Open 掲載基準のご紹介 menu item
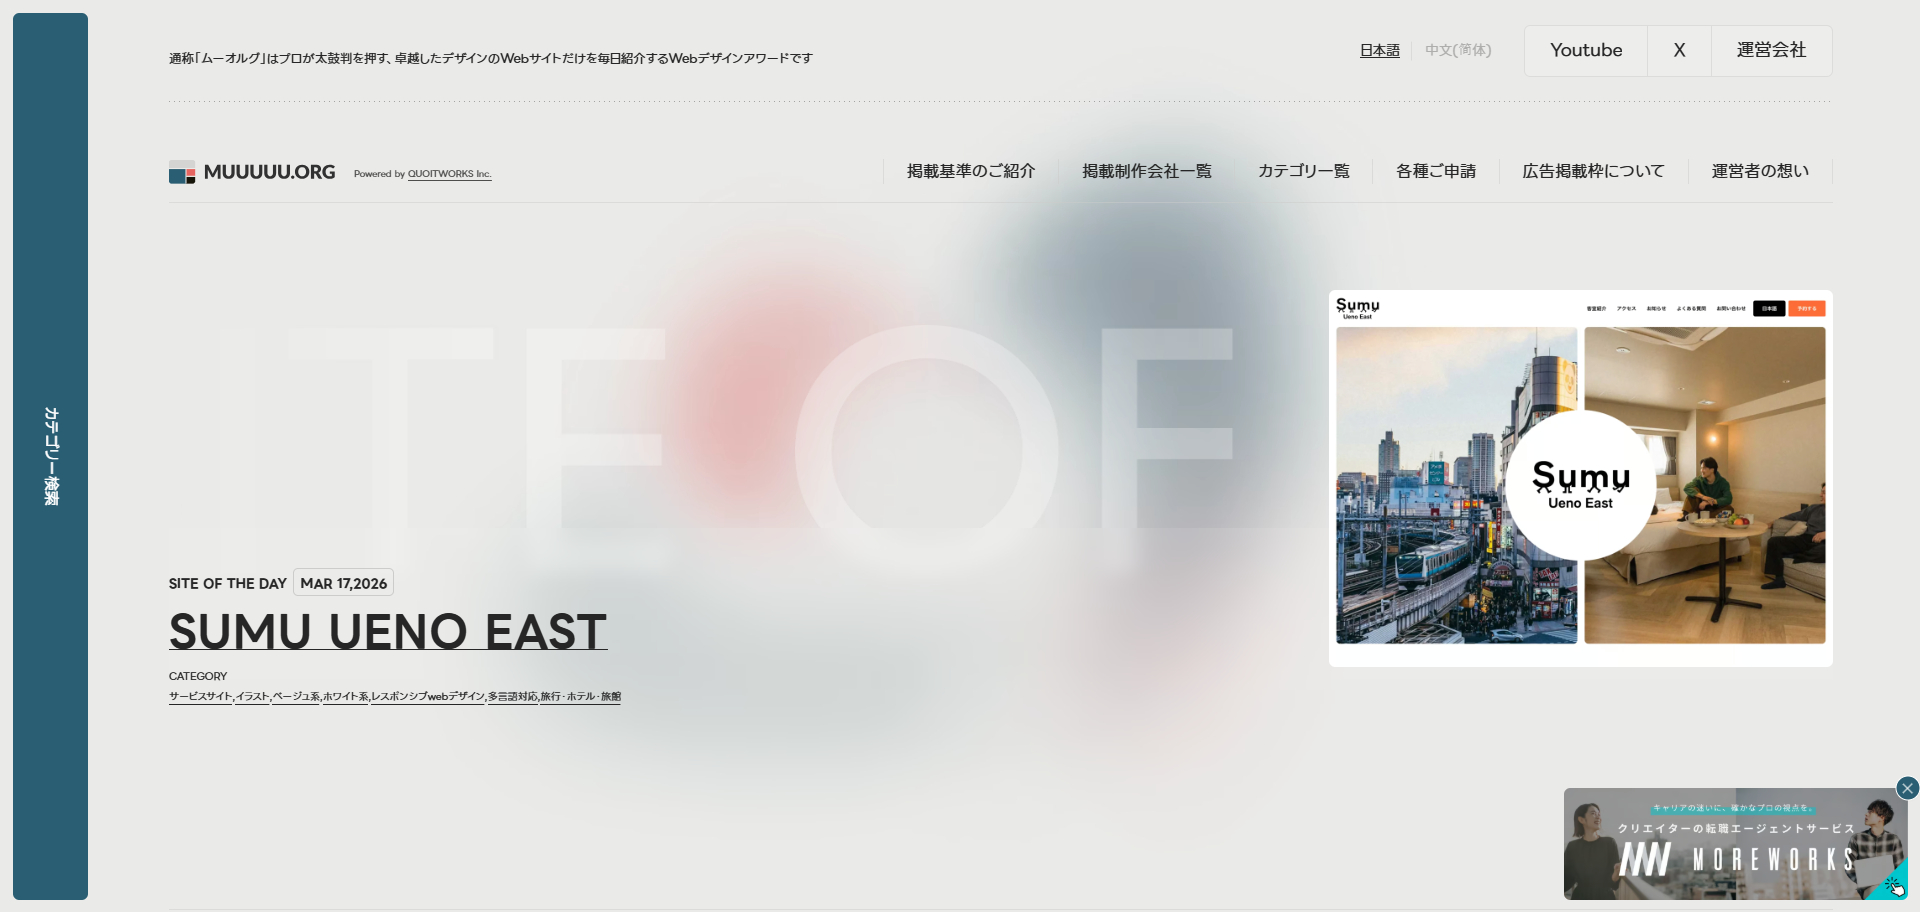The height and width of the screenshot is (912, 1920). 970,171
